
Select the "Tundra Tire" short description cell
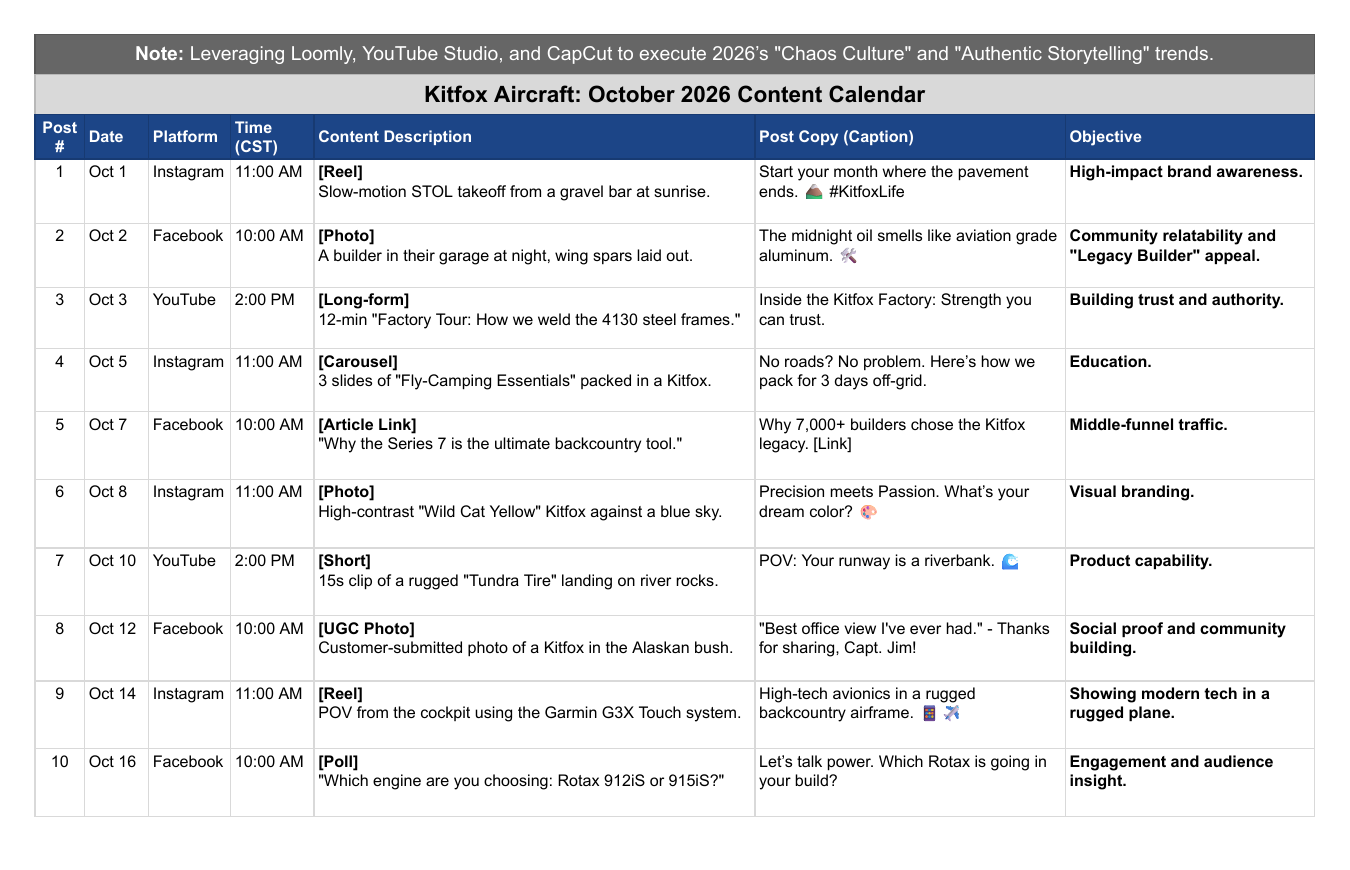534,581
